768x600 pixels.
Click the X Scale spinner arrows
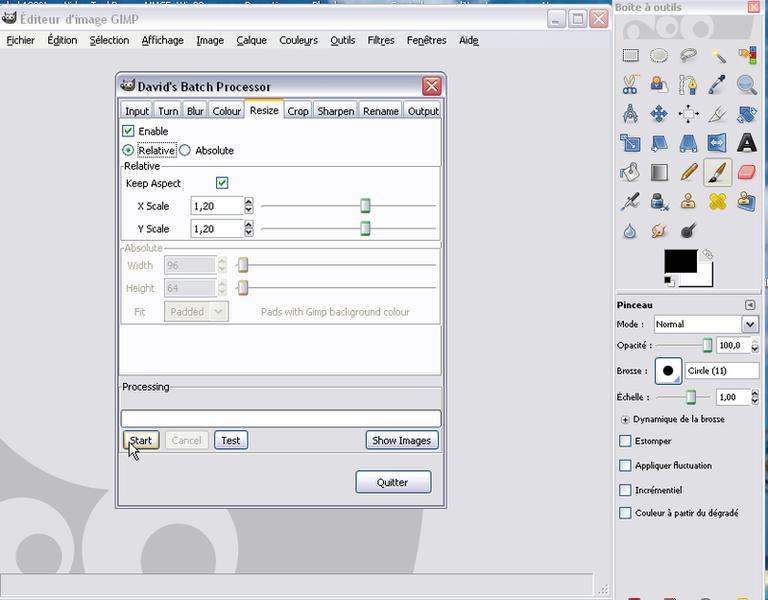[x=249, y=206]
